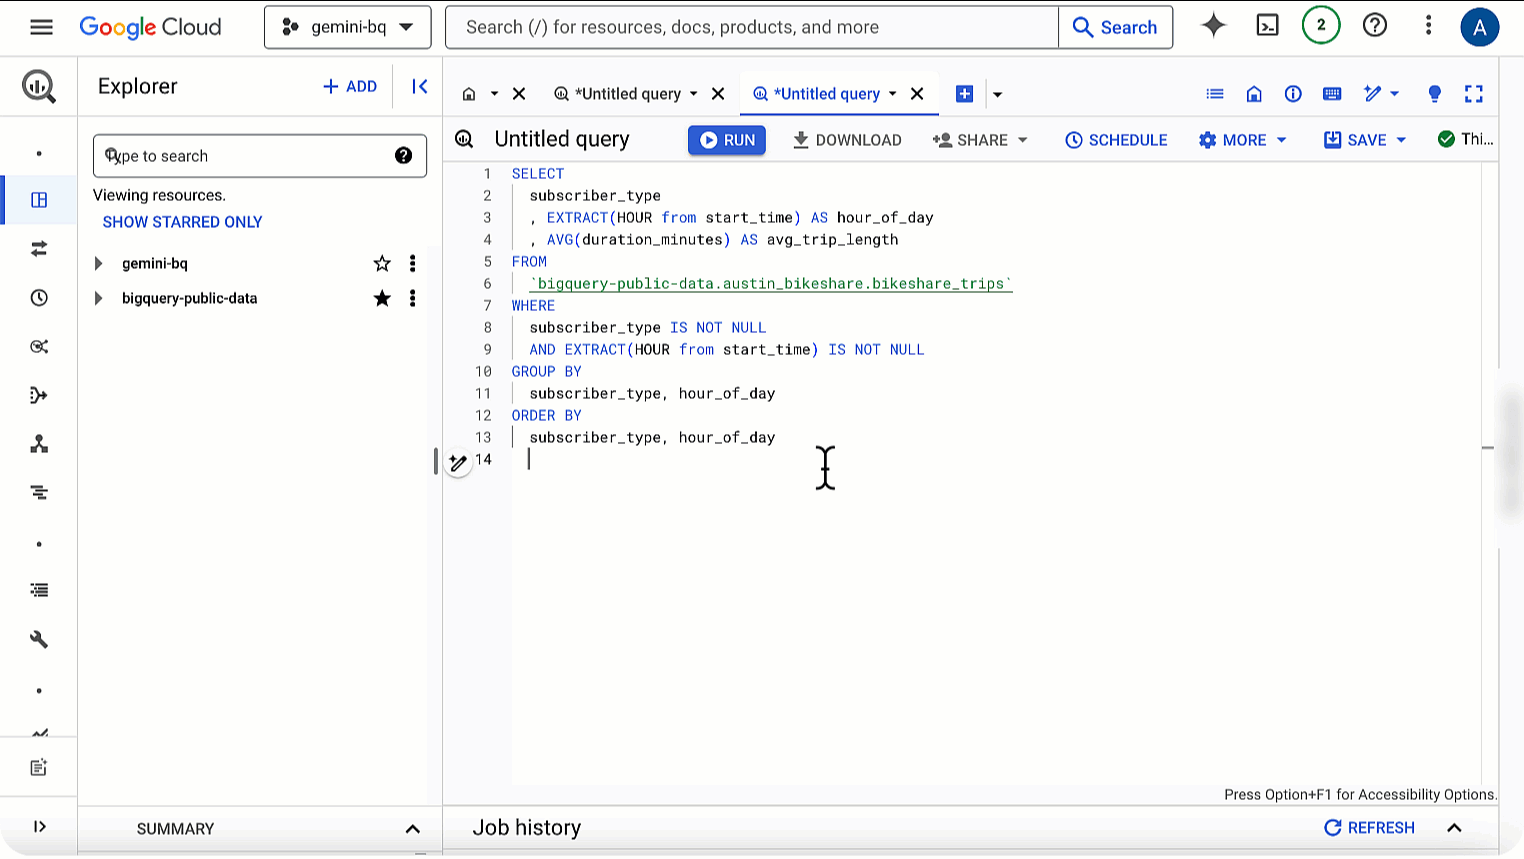The image size is (1524, 859).
Task: Open the lightbulb tips icon
Action: tap(1434, 94)
